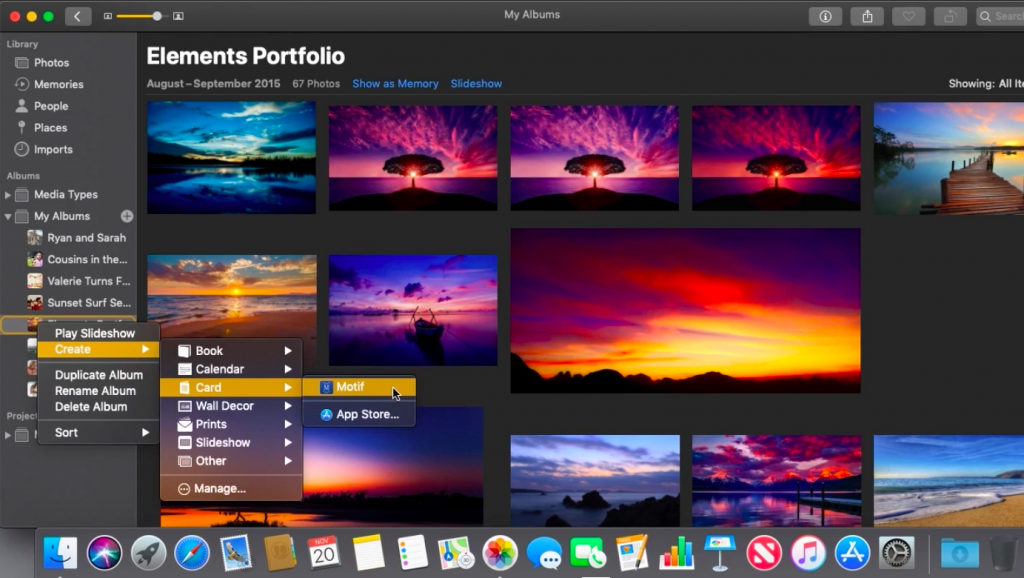Image resolution: width=1024 pixels, height=578 pixels.
Task: Open Siri from the Dock
Action: click(104, 553)
